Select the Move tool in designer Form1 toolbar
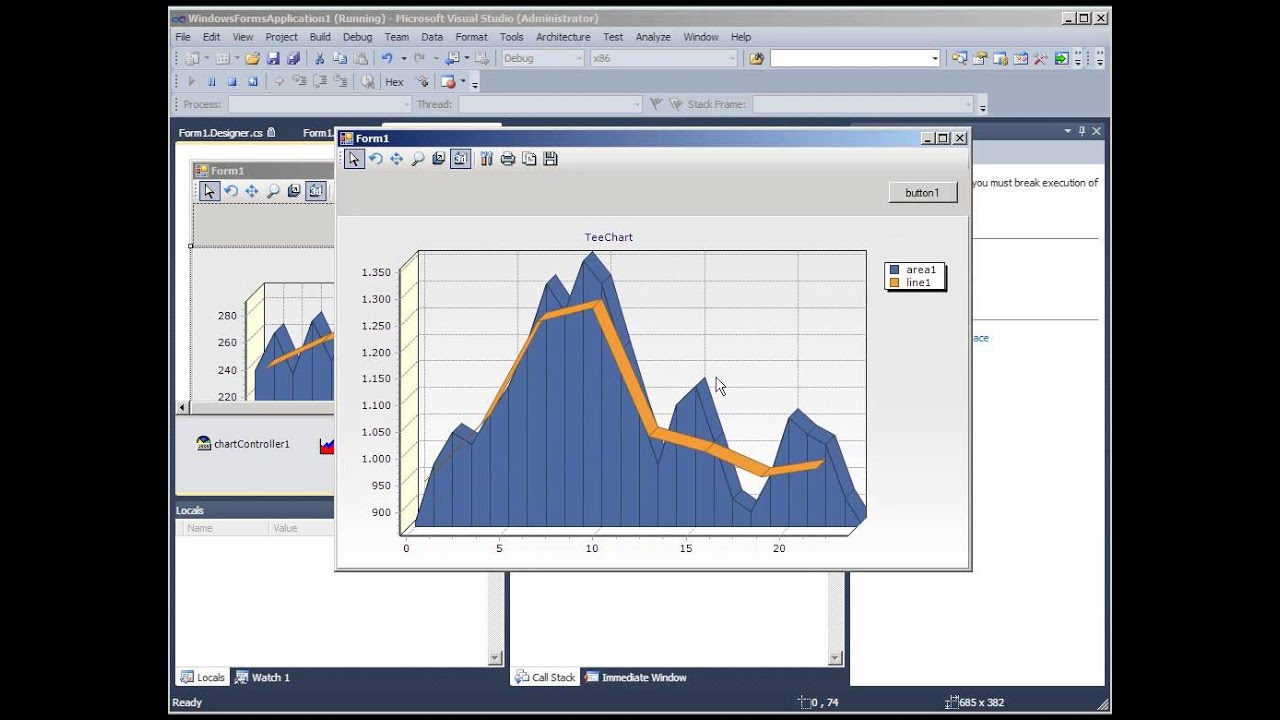 [251, 191]
